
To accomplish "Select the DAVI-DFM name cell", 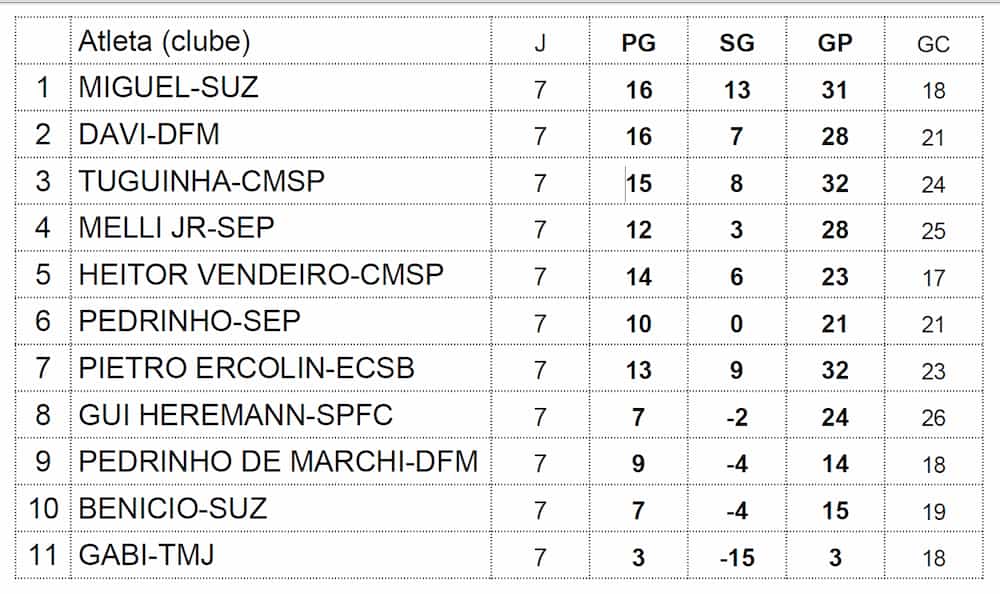I will pos(149,135).
